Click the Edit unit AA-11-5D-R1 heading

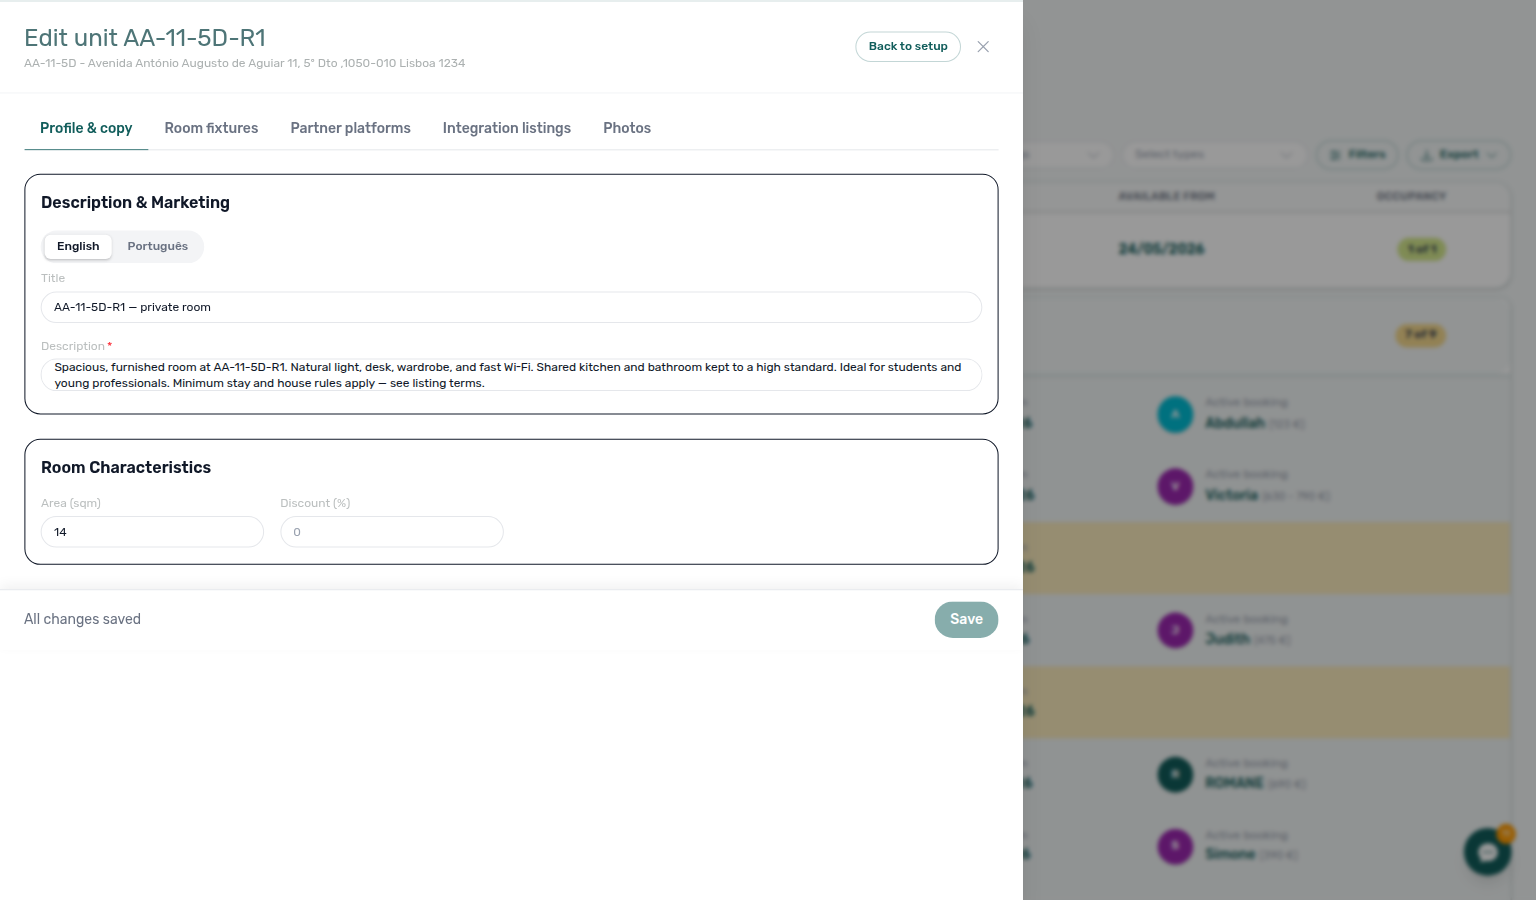tap(145, 38)
